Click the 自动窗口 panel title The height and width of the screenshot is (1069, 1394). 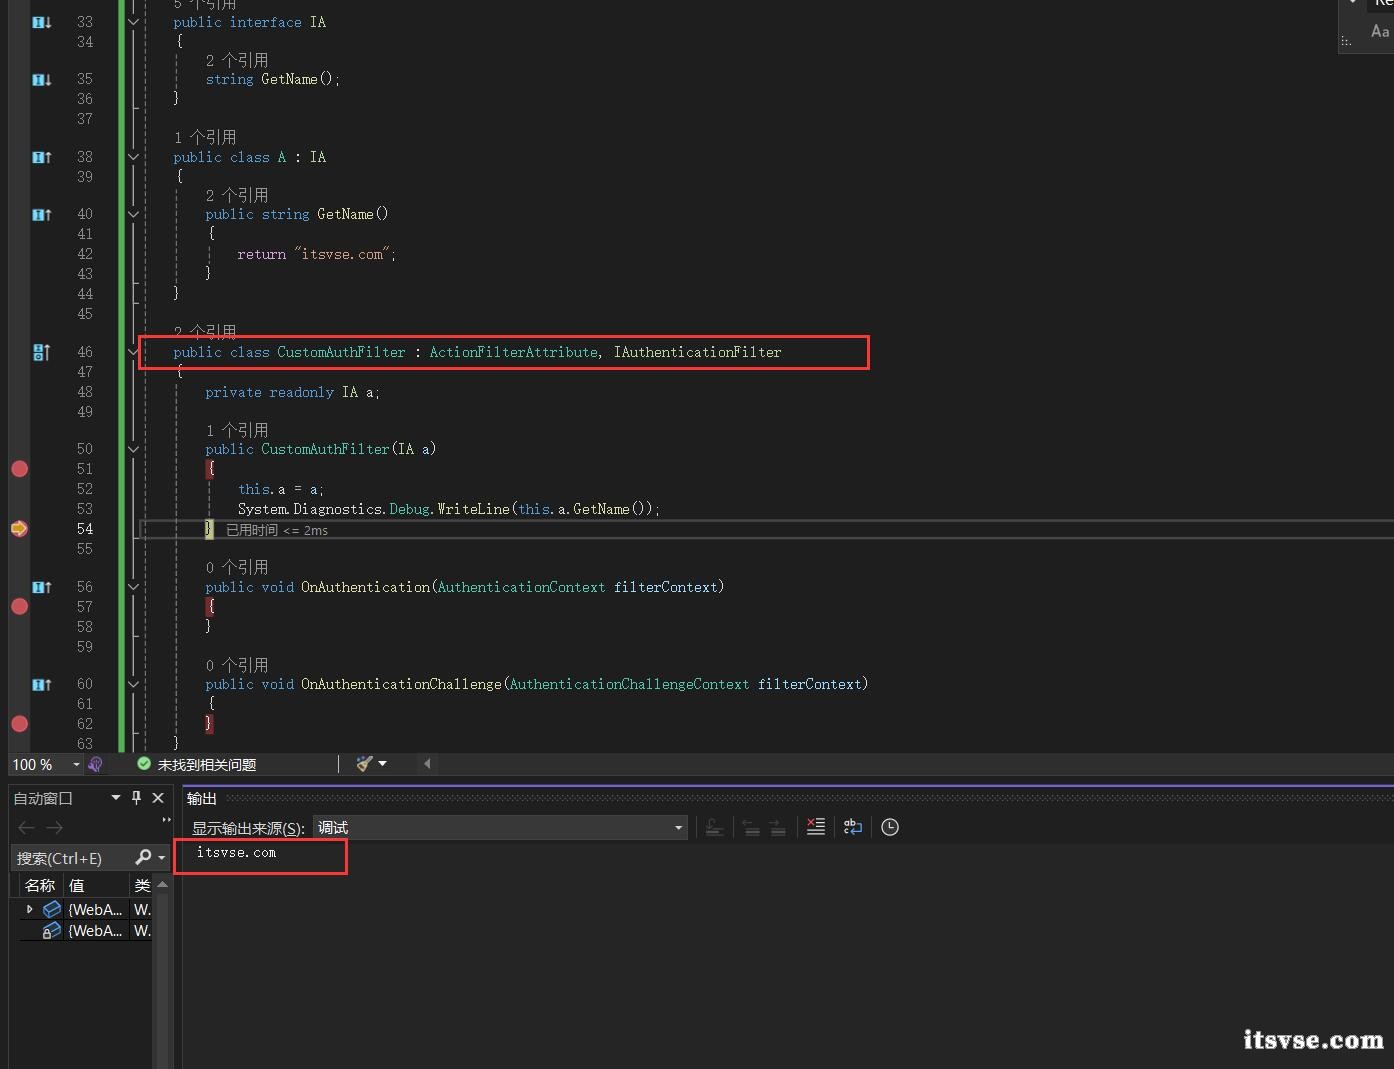pyautogui.click(x=43, y=798)
